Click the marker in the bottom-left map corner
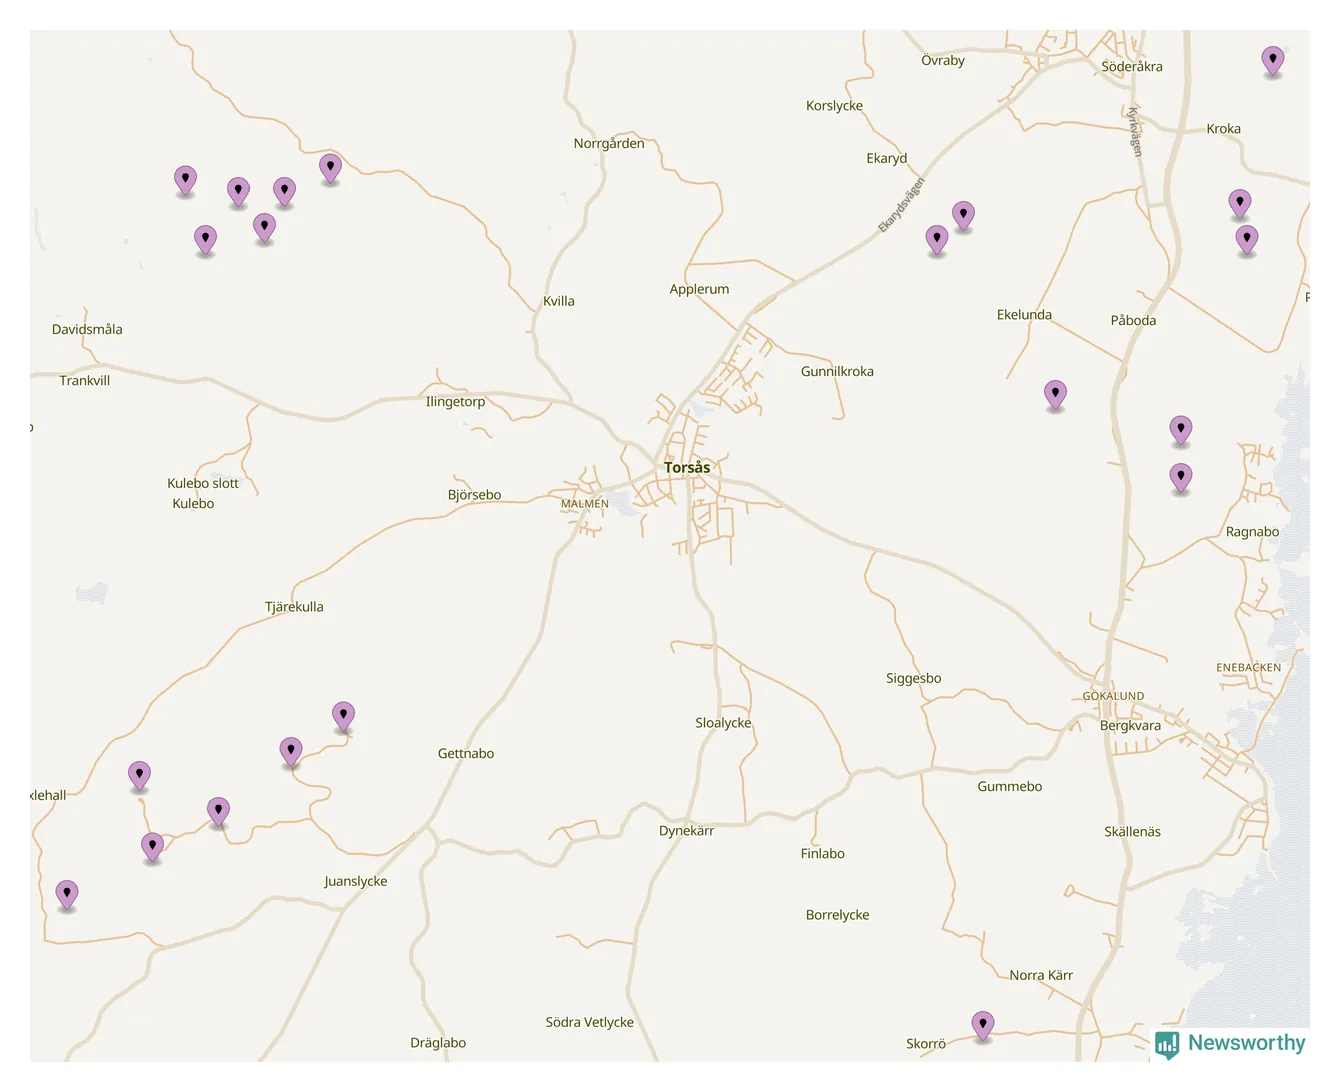This screenshot has width=1340, height=1092. [x=67, y=894]
